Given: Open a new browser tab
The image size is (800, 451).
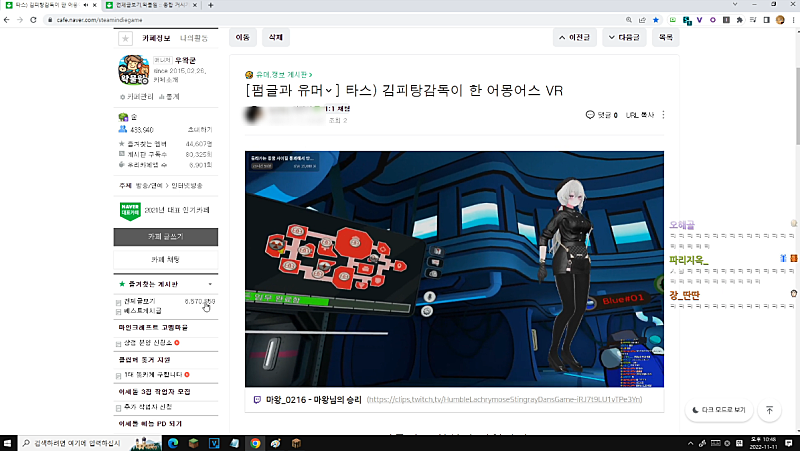Looking at the screenshot, I should click(210, 5).
